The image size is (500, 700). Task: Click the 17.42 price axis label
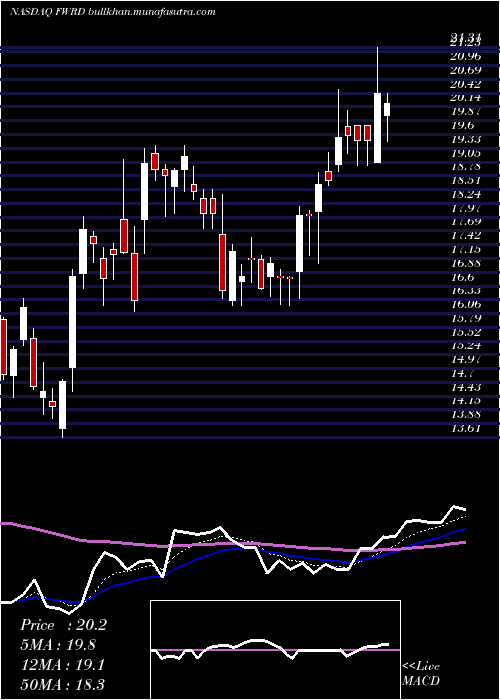466,236
